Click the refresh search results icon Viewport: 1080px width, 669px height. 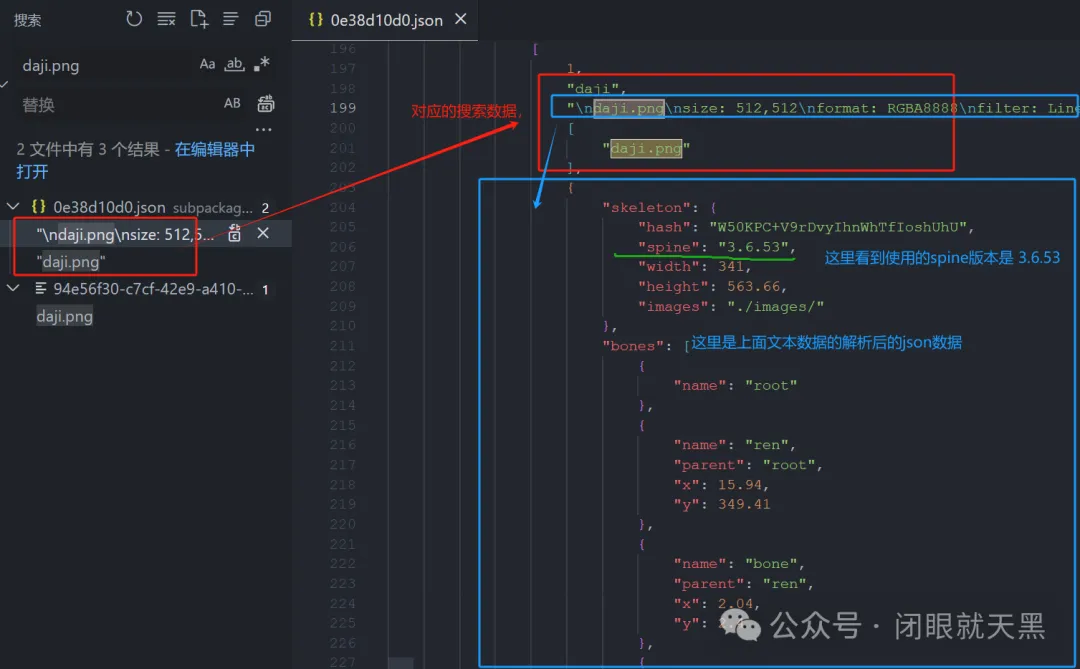(134, 19)
